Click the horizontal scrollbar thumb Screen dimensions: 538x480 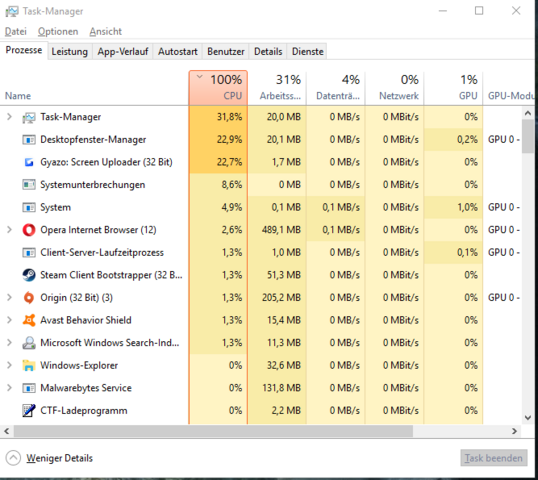point(213,431)
